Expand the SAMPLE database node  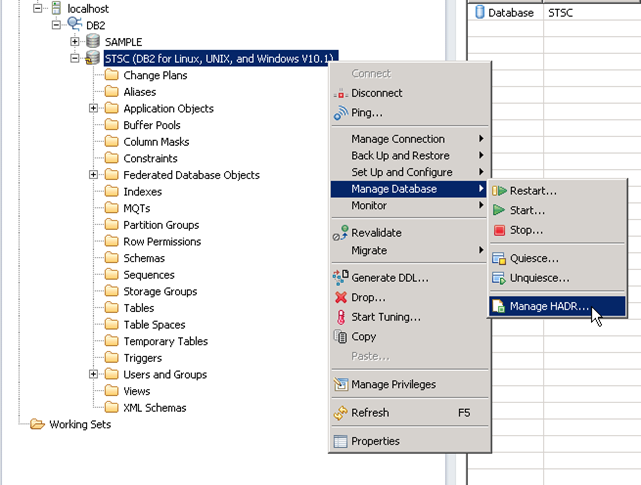click(75, 42)
